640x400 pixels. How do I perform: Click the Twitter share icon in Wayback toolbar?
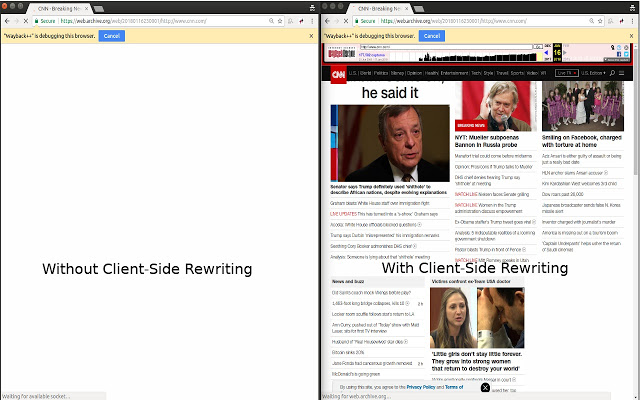626,54
